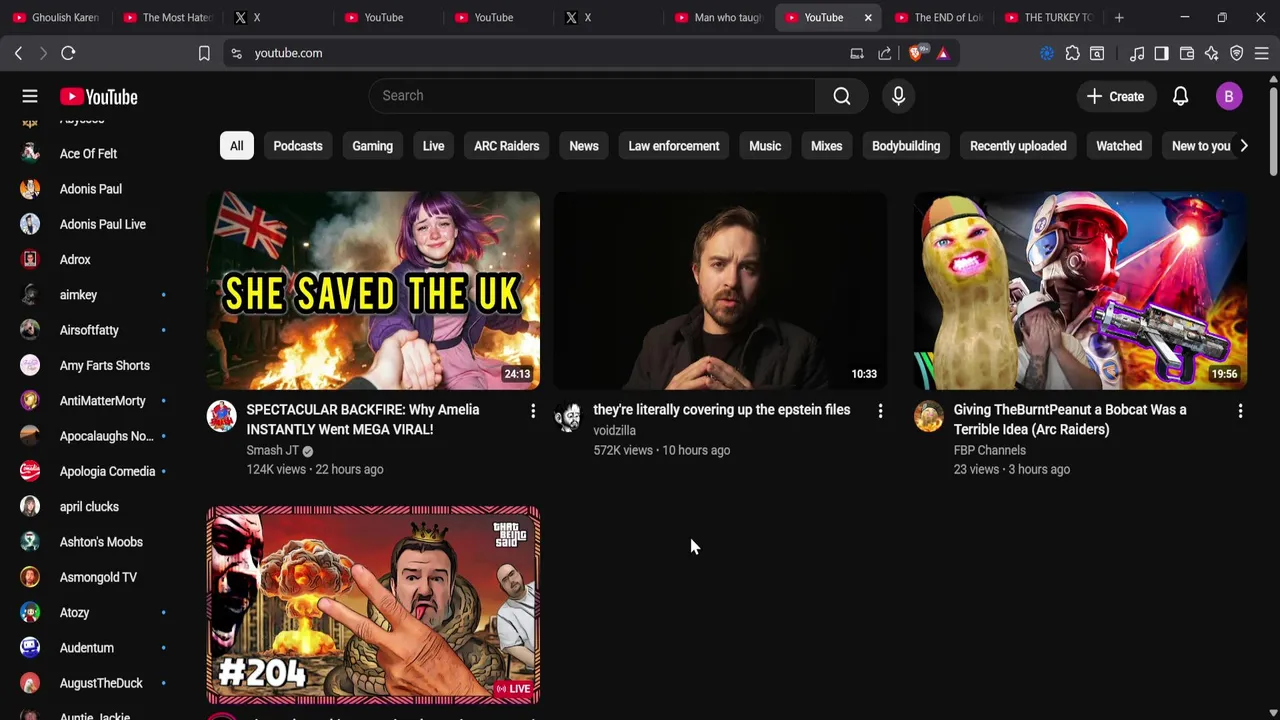
Task: Reload the page
Action: (x=68, y=53)
